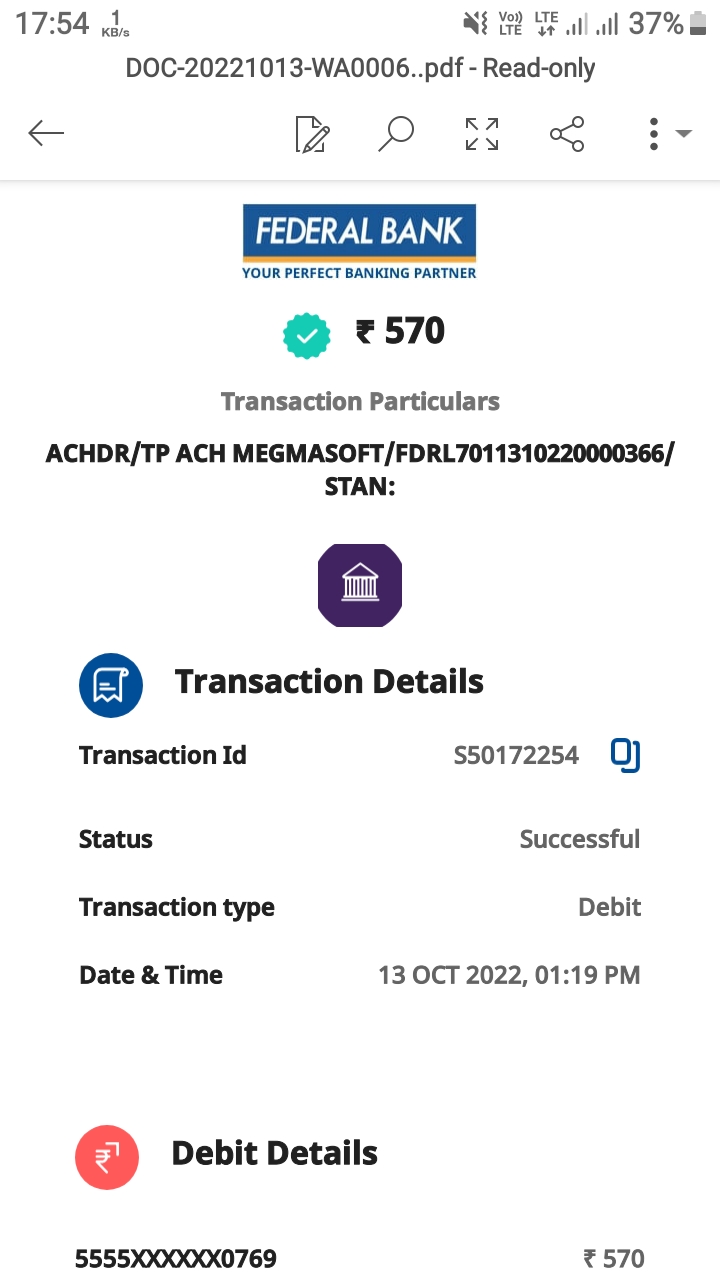Tap the search magnifier icon
The height and width of the screenshot is (1280, 720).
[x=396, y=133]
